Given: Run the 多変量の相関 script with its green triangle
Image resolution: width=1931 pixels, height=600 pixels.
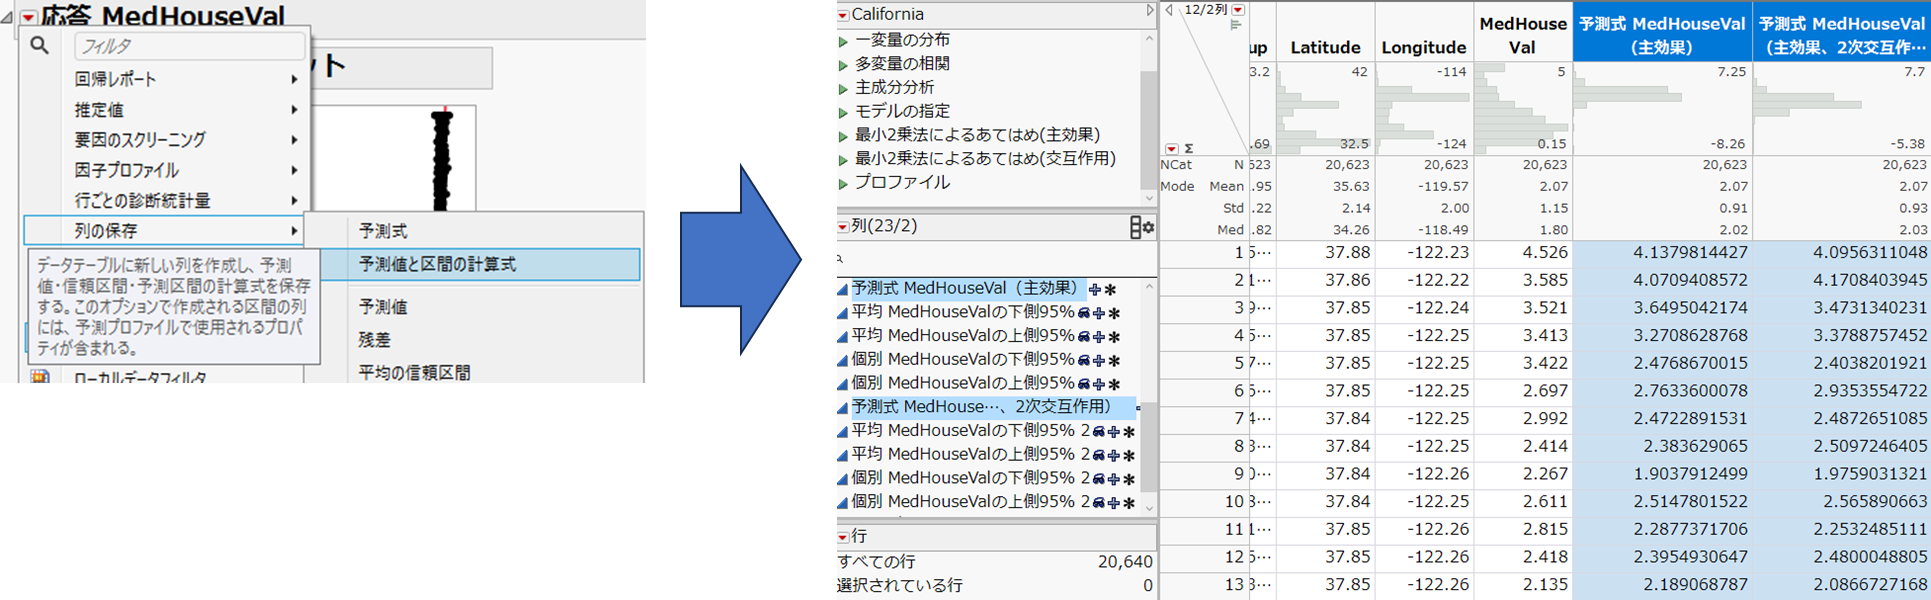Looking at the screenshot, I should click(843, 65).
